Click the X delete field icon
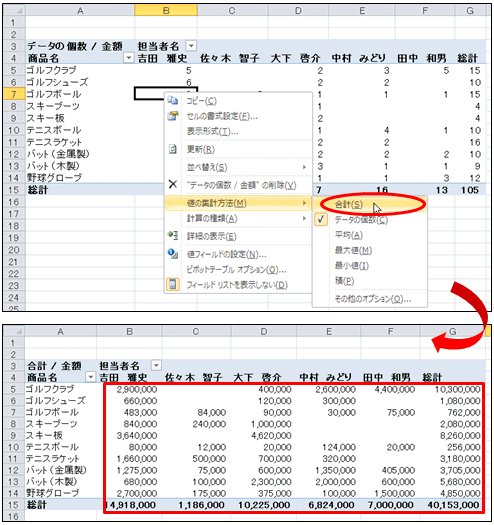Screen dimensions: 494x525 point(172,184)
